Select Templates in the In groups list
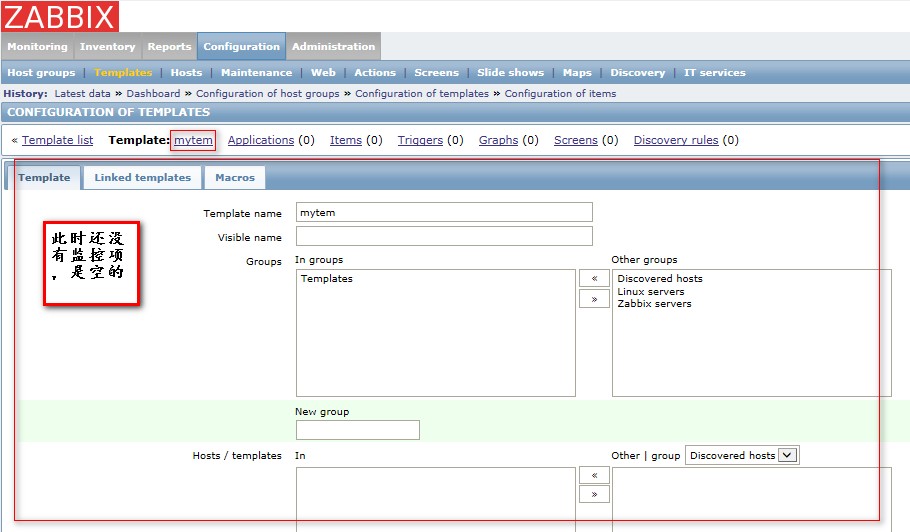 coord(327,278)
